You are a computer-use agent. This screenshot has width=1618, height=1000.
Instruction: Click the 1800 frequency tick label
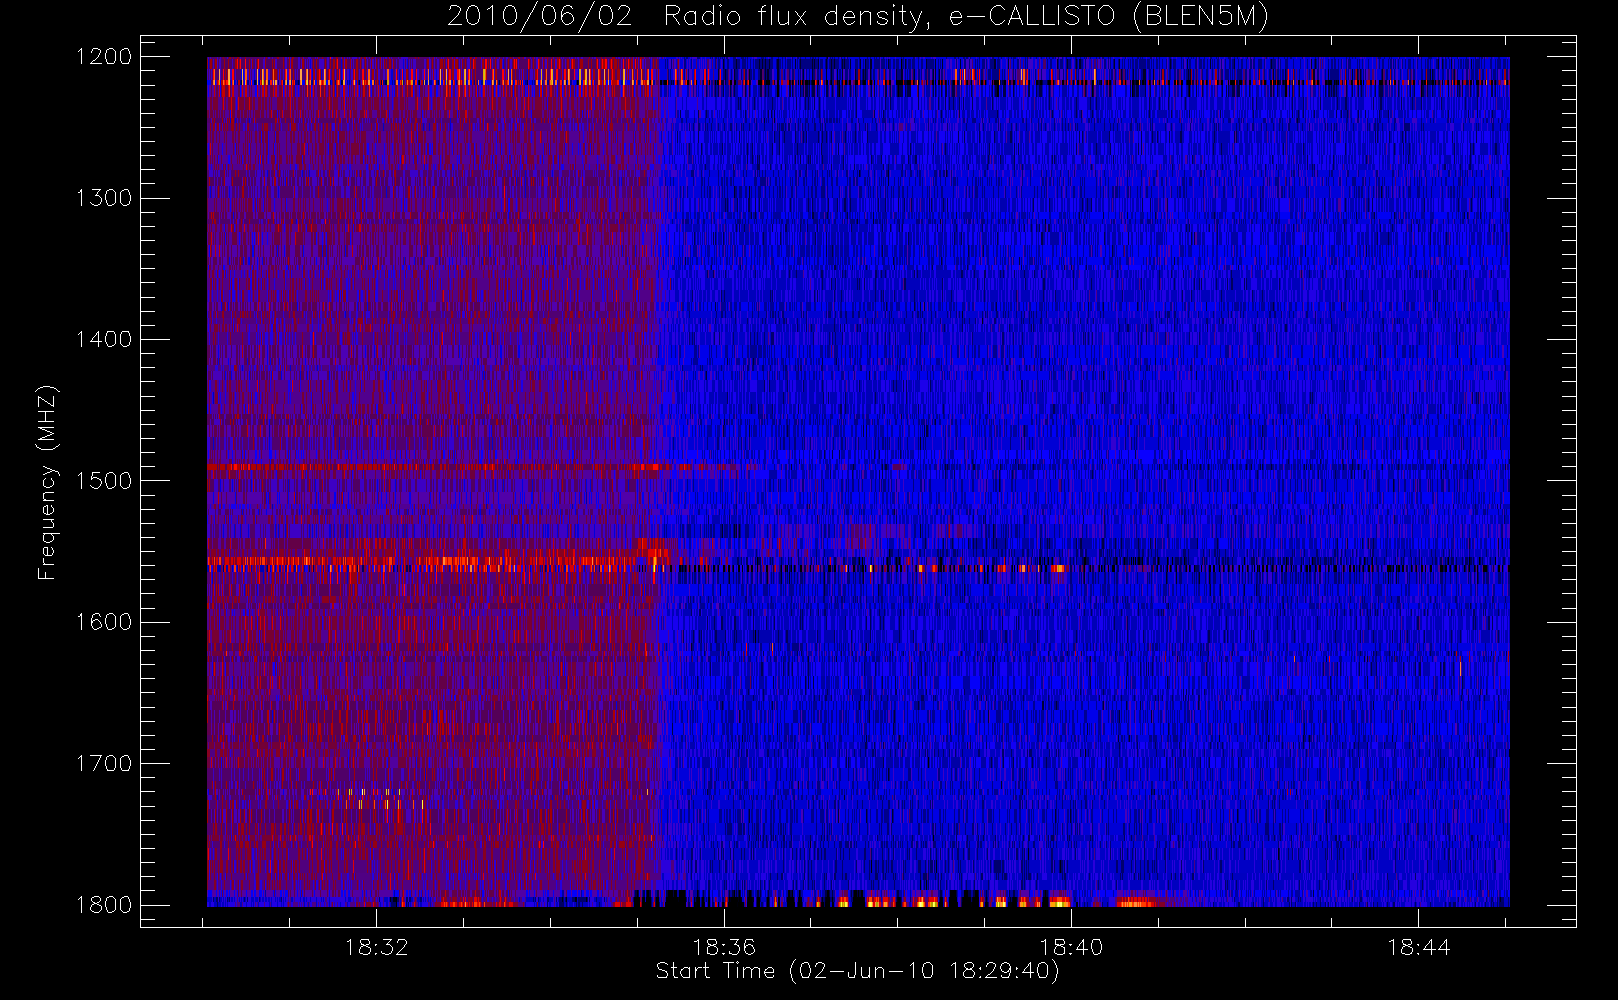click(104, 905)
